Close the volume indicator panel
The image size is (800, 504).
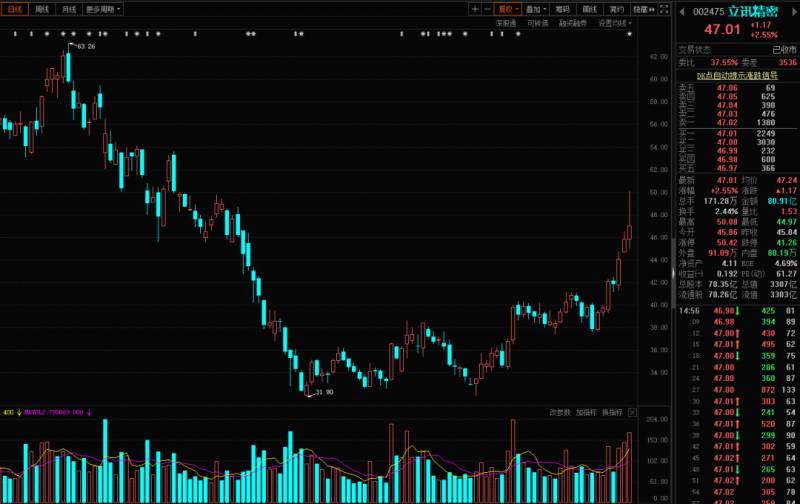[632, 412]
